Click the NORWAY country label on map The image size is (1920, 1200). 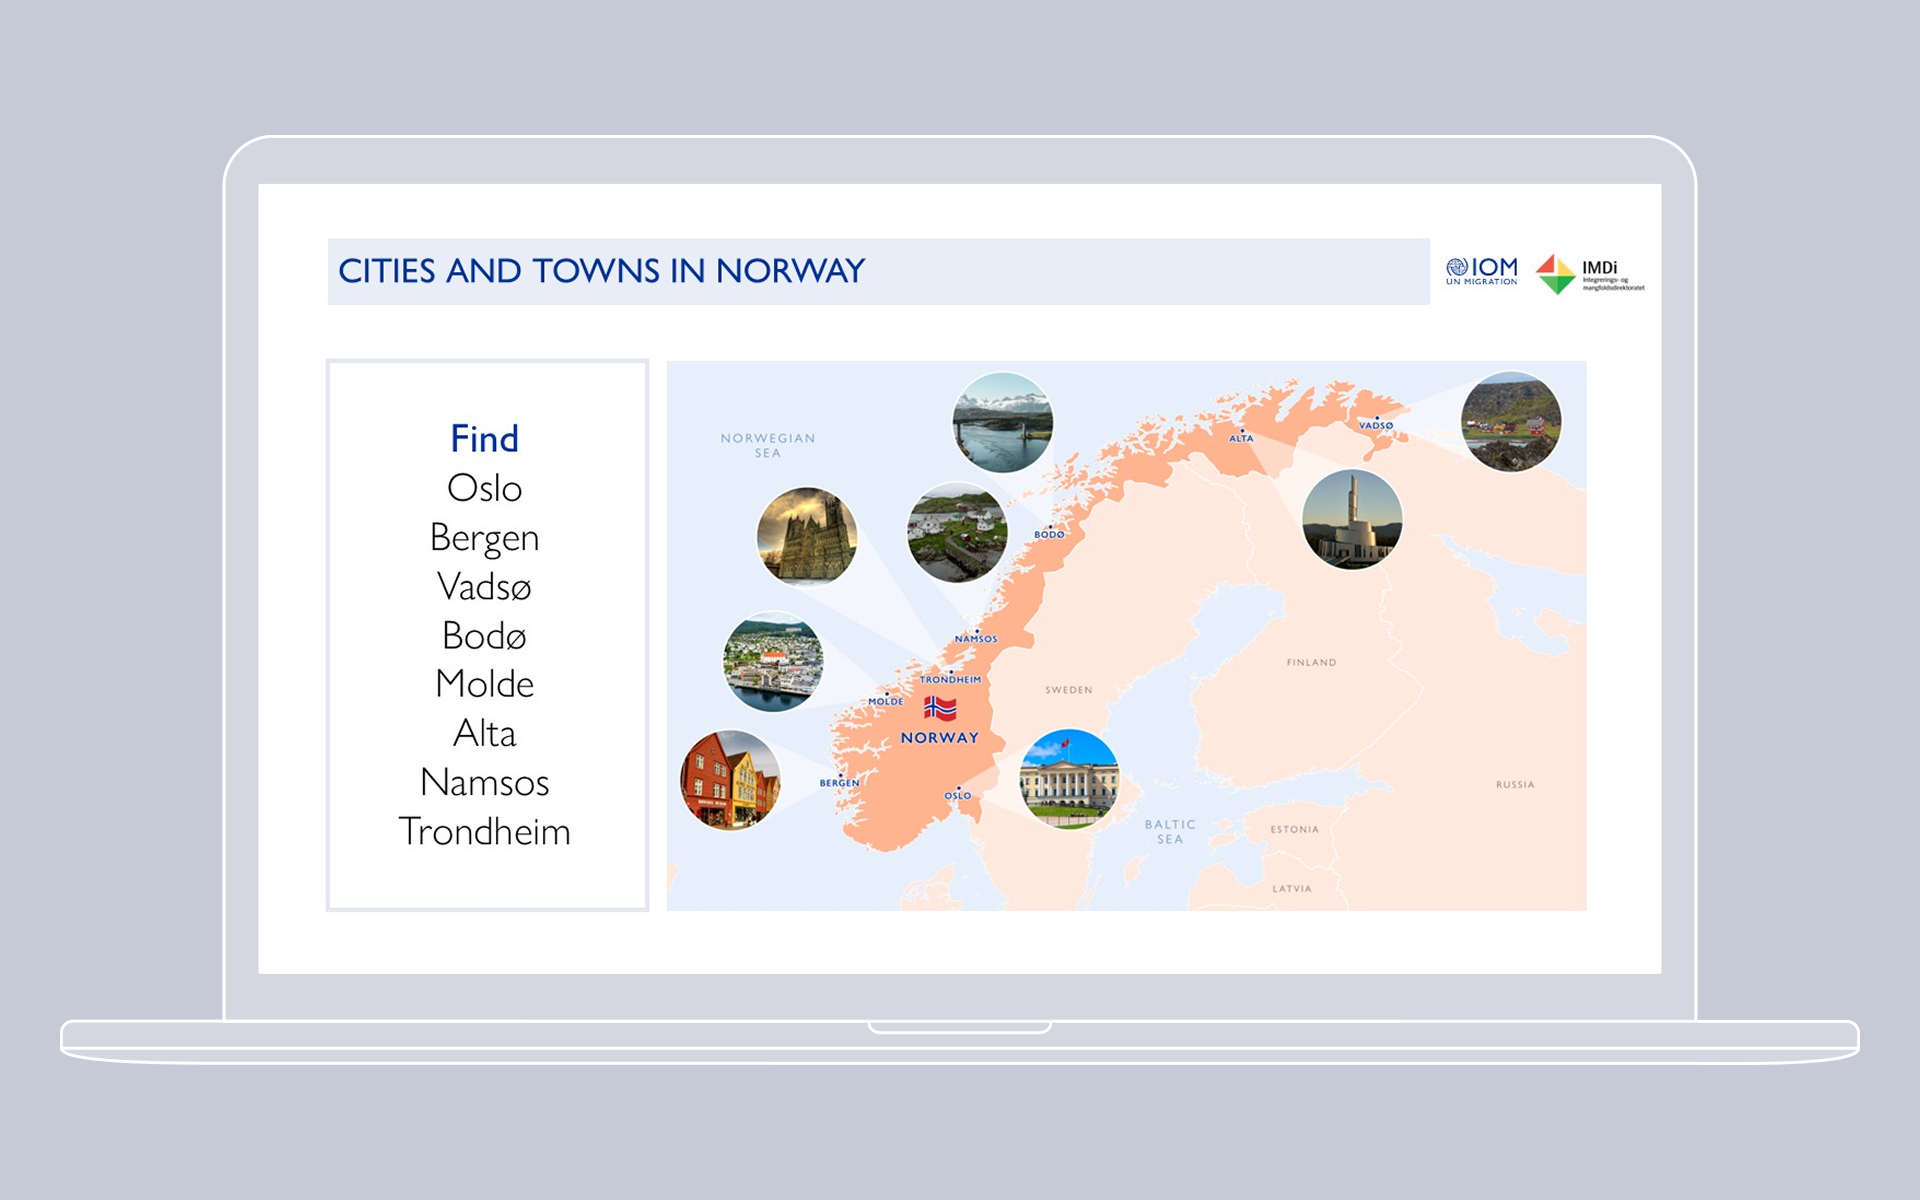[939, 738]
